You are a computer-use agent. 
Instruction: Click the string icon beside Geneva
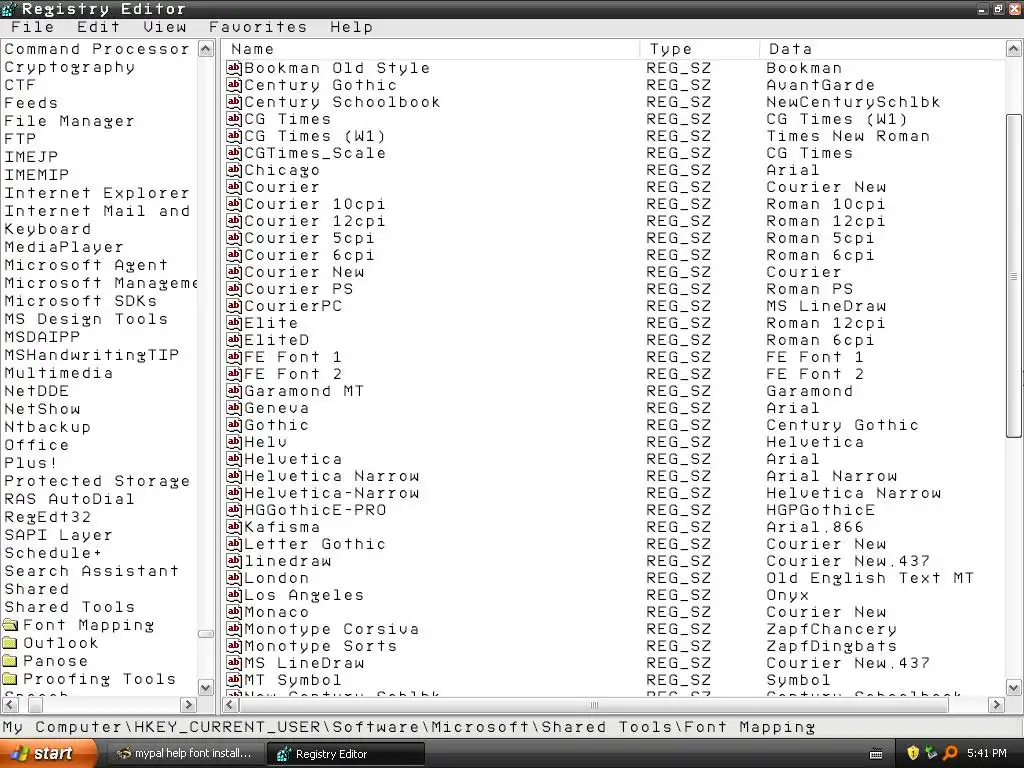[x=234, y=407]
